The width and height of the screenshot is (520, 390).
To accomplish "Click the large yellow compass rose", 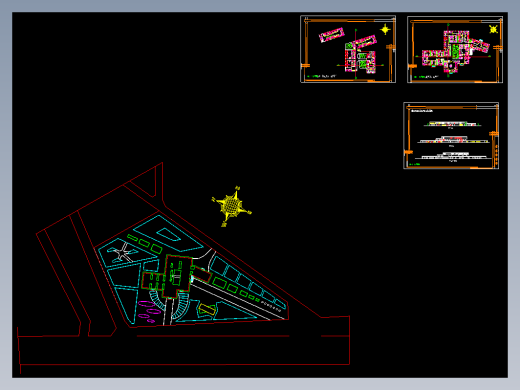I will (x=232, y=206).
